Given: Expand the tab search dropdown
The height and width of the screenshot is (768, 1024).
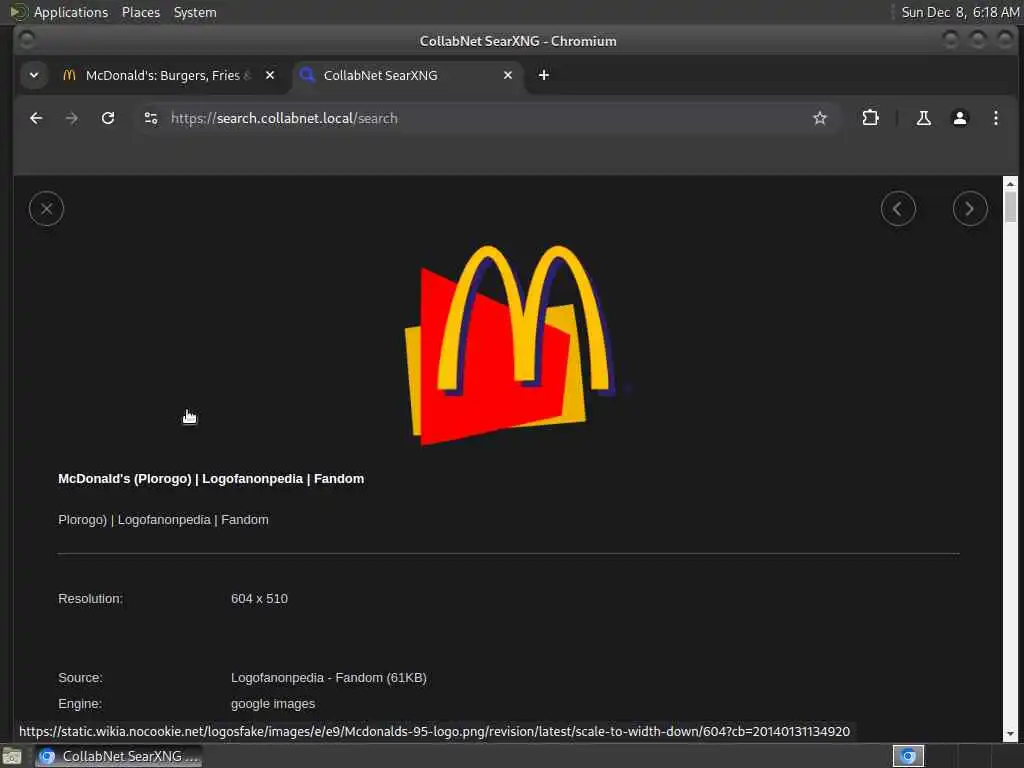Looking at the screenshot, I should point(34,75).
